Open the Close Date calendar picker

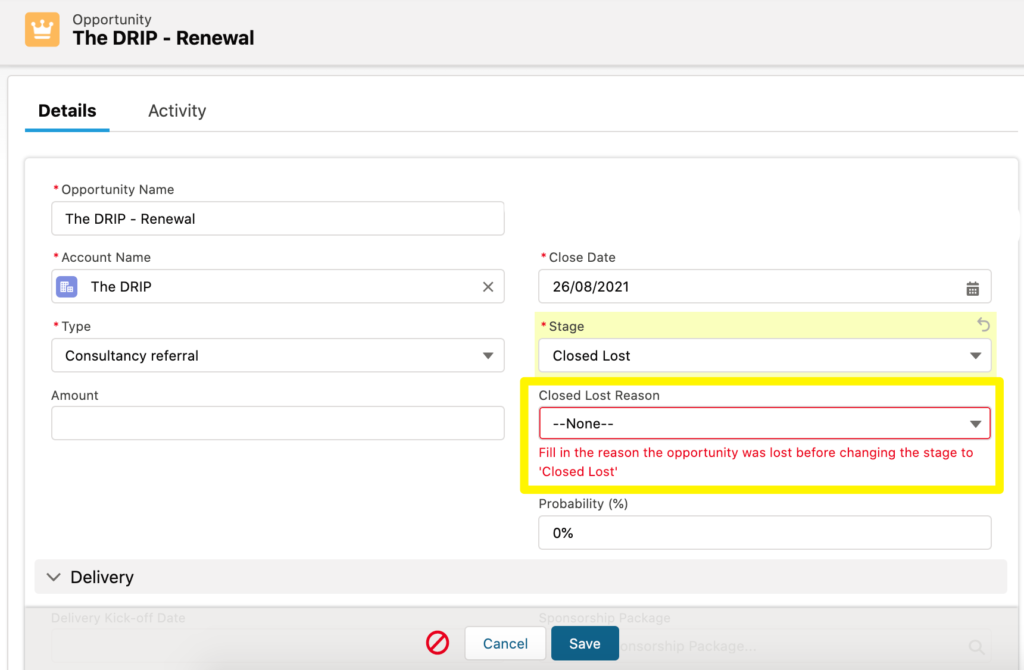click(972, 288)
